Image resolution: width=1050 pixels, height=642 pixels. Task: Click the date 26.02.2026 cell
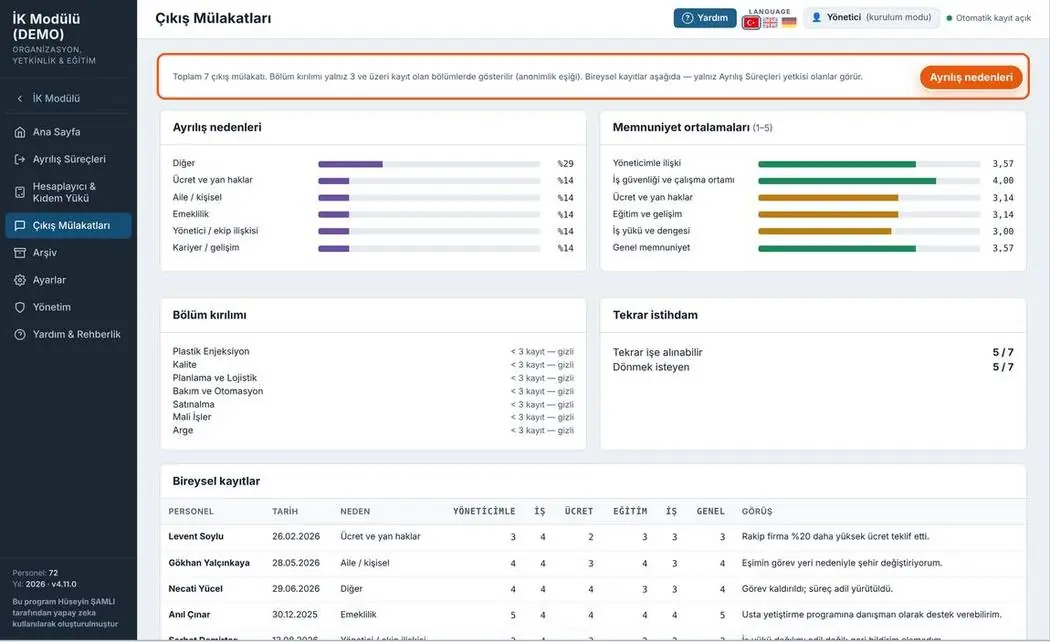[296, 536]
